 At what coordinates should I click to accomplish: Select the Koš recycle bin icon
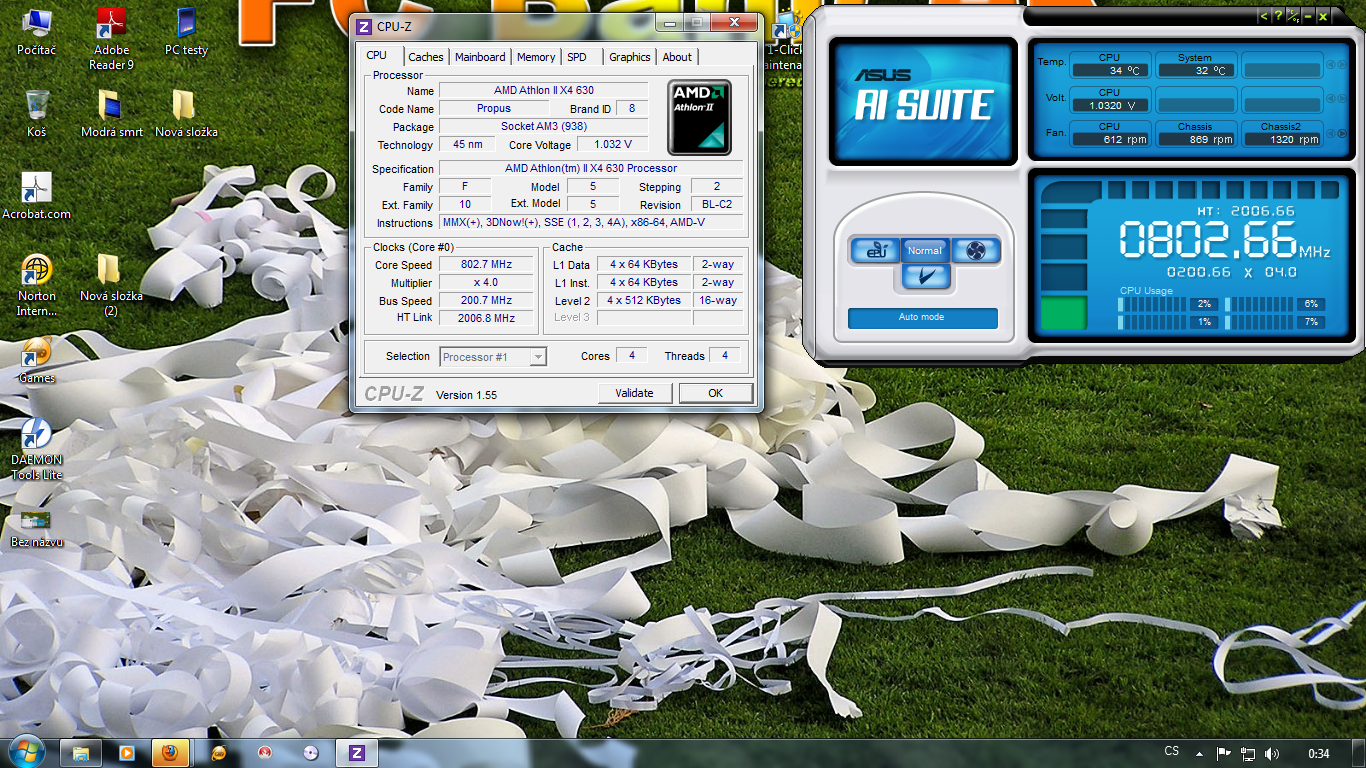[37, 113]
